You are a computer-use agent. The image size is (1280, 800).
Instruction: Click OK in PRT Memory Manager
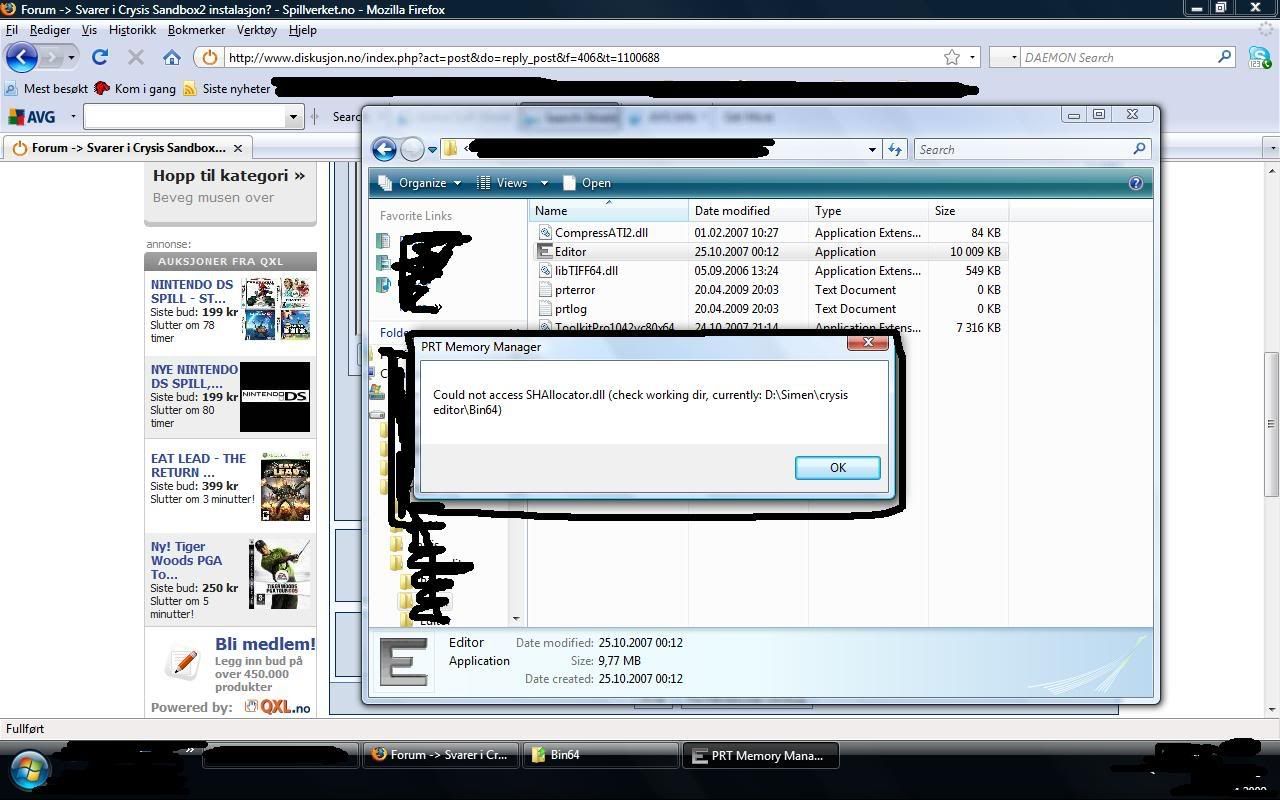(x=837, y=467)
